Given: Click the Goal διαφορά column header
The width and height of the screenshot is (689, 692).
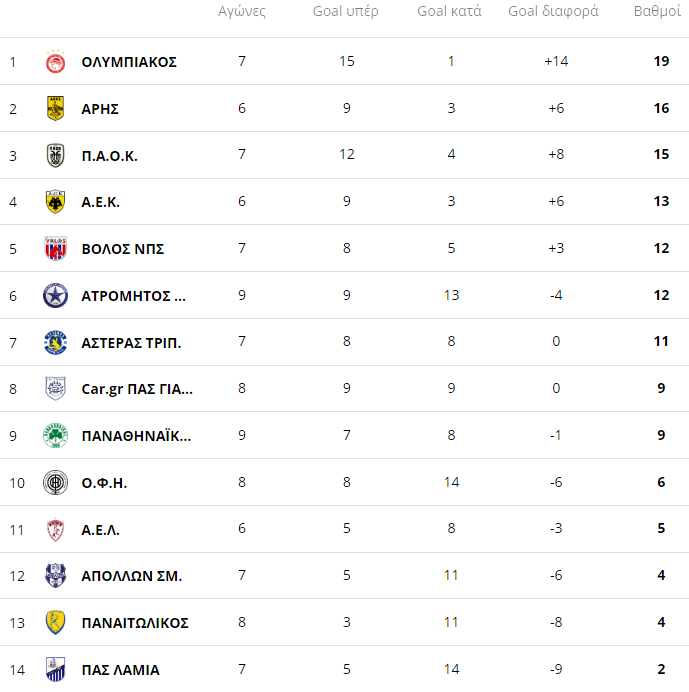Looking at the screenshot, I should pos(553,11).
